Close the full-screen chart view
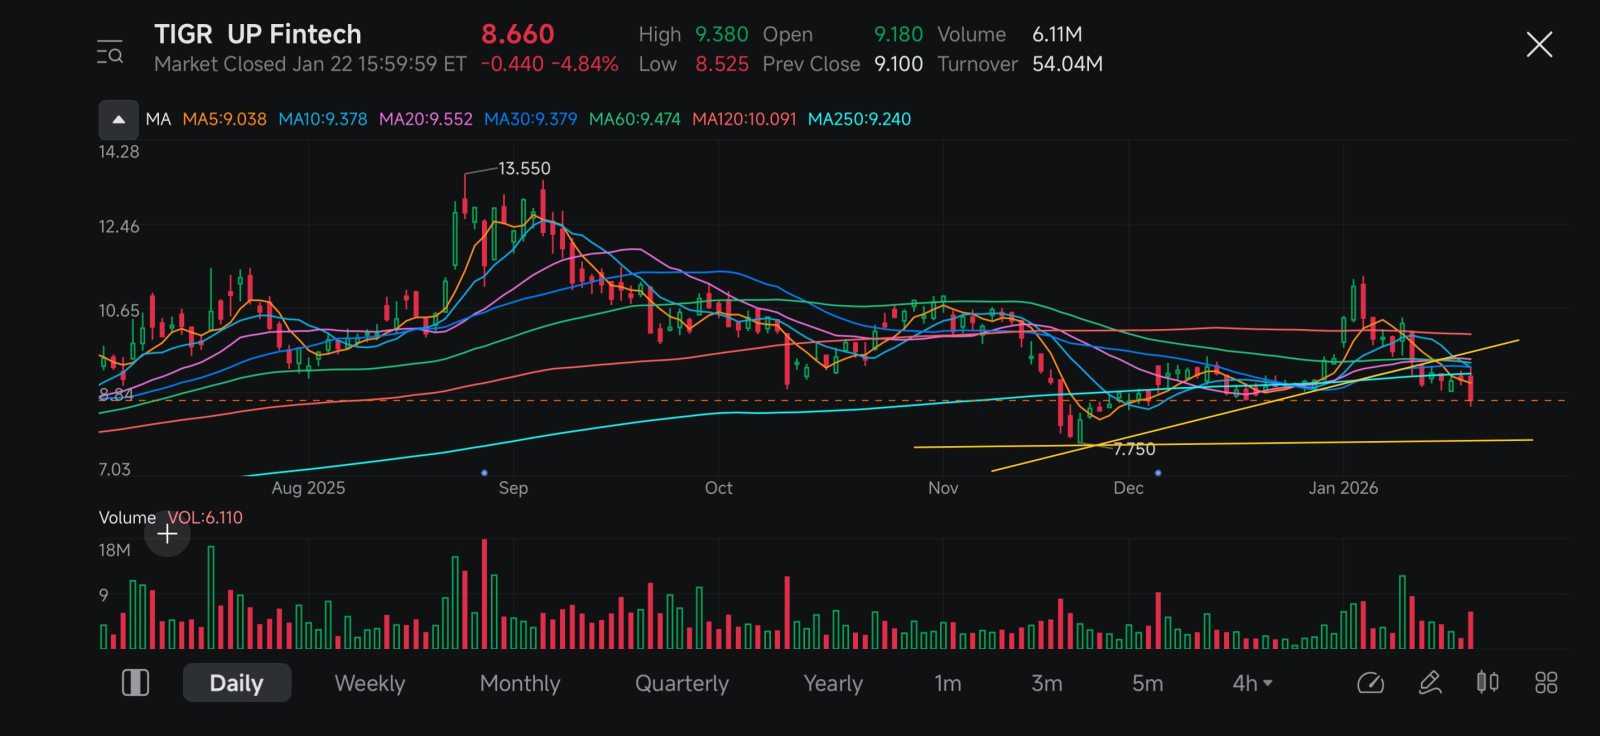The image size is (1600, 736). point(1539,44)
